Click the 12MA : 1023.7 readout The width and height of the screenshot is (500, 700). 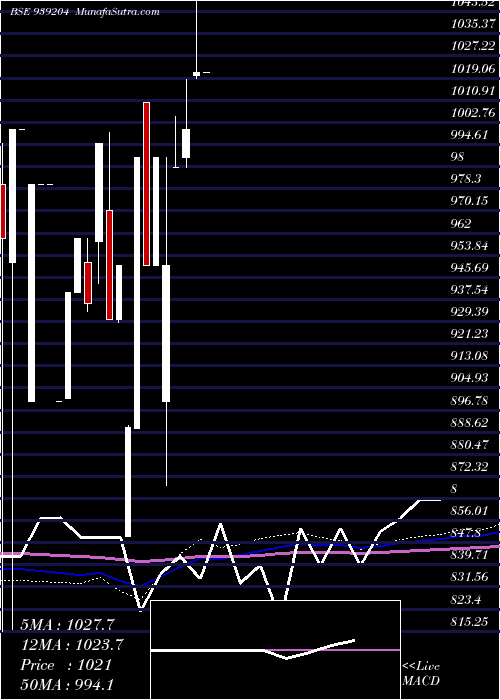[72, 645]
